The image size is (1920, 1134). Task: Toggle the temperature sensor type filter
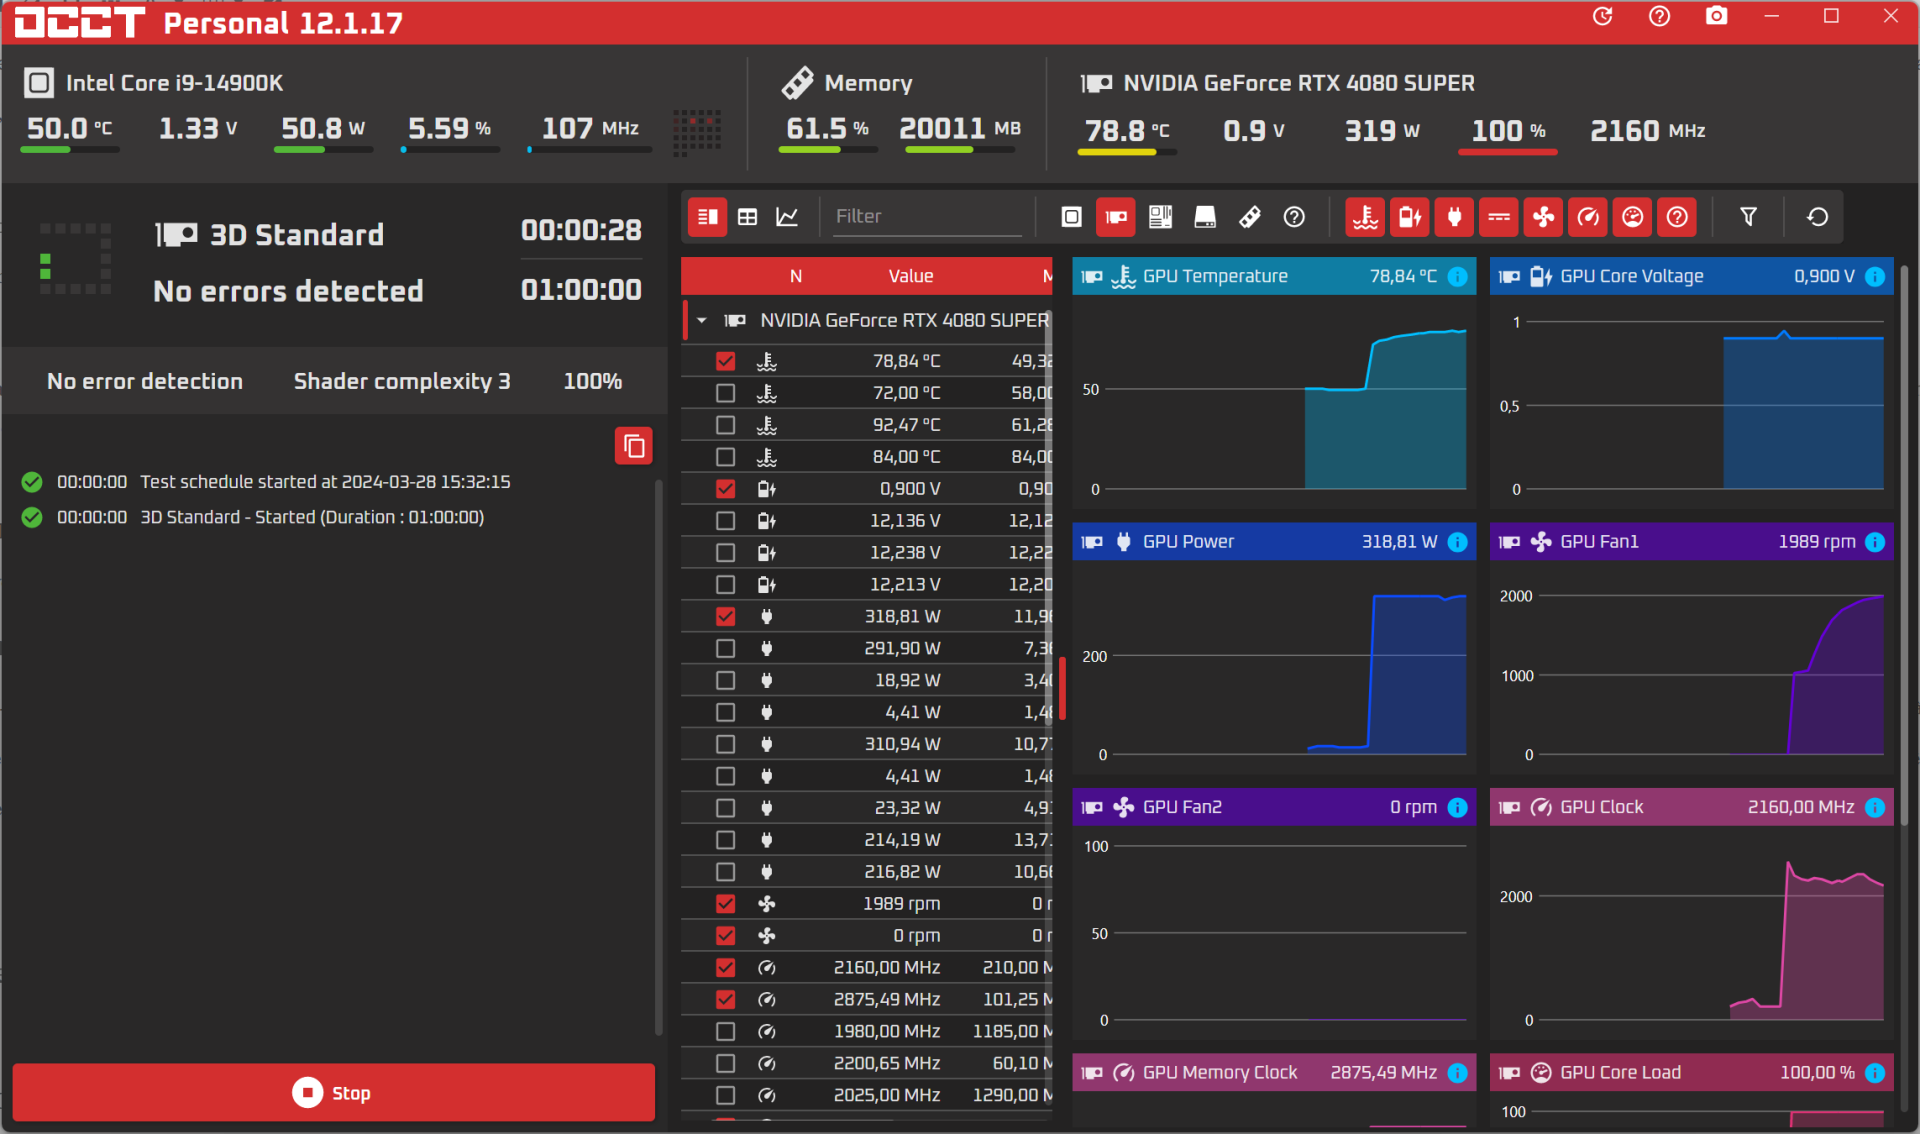(x=1365, y=217)
